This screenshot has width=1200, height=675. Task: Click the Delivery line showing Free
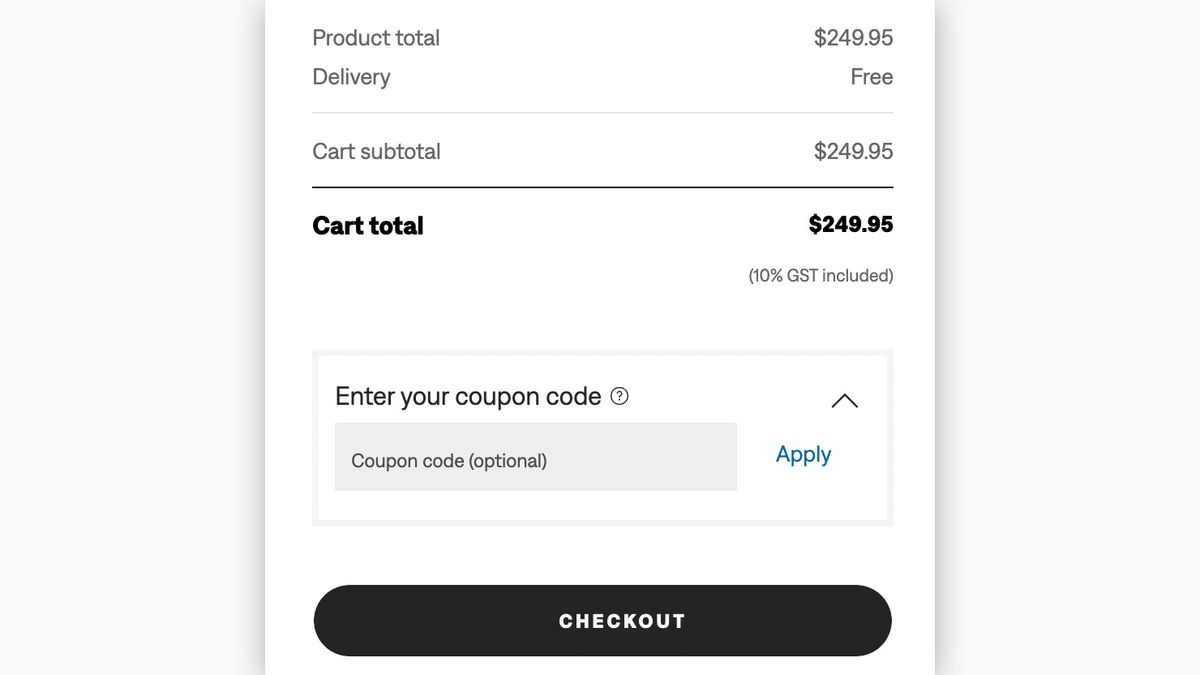pyautogui.click(x=351, y=77)
